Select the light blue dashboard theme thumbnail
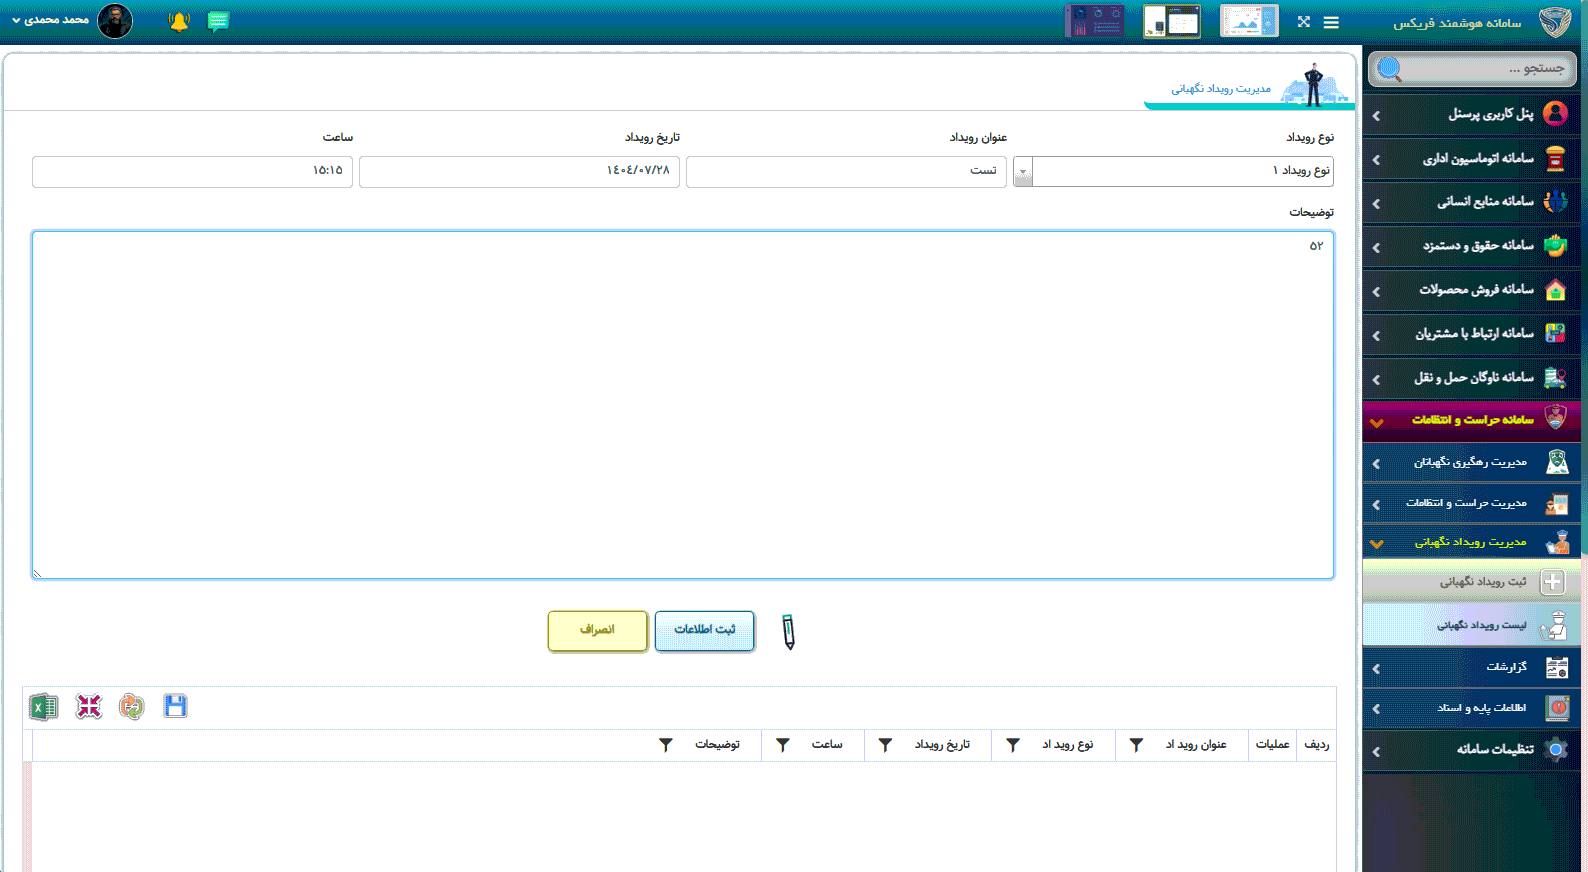The height and width of the screenshot is (872, 1588). tap(1249, 21)
